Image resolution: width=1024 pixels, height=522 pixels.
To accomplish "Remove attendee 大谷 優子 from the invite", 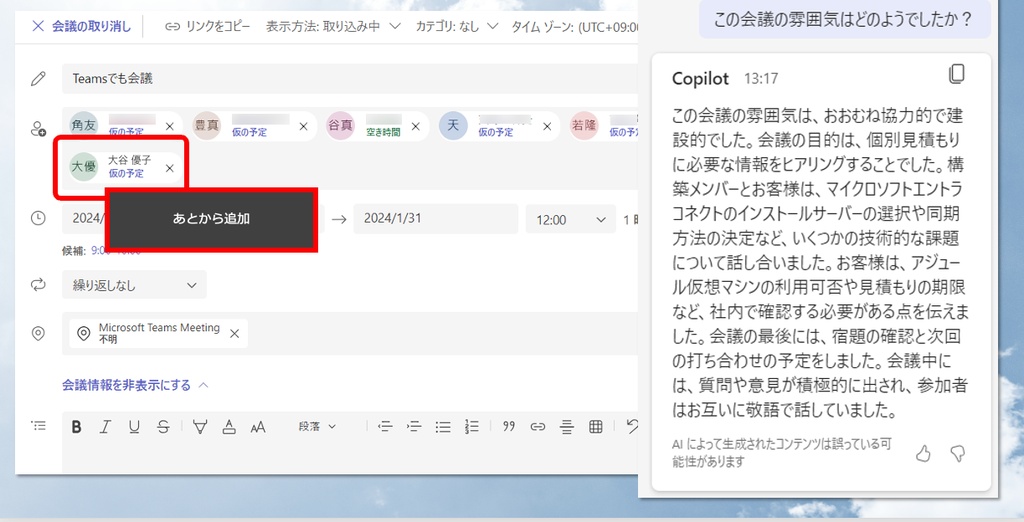I will point(170,168).
